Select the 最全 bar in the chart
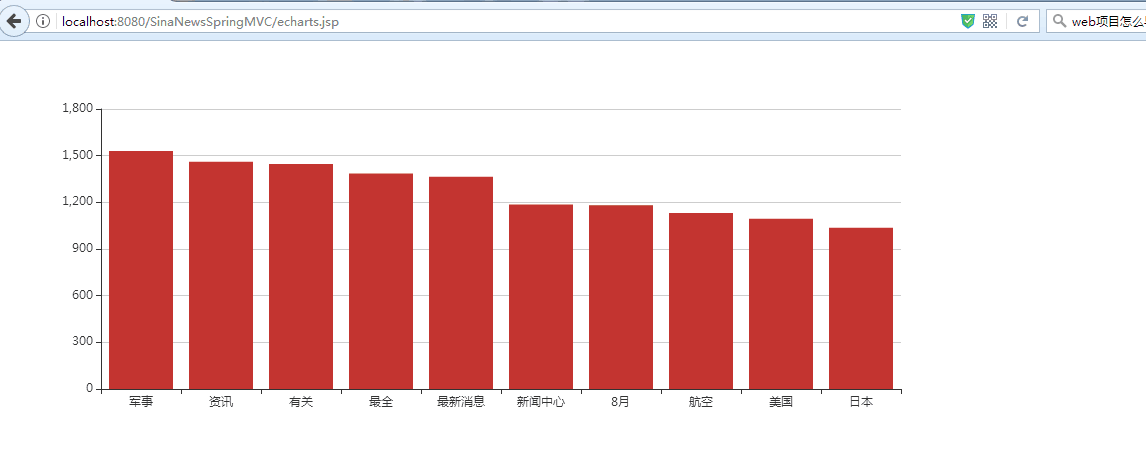 pos(381,281)
